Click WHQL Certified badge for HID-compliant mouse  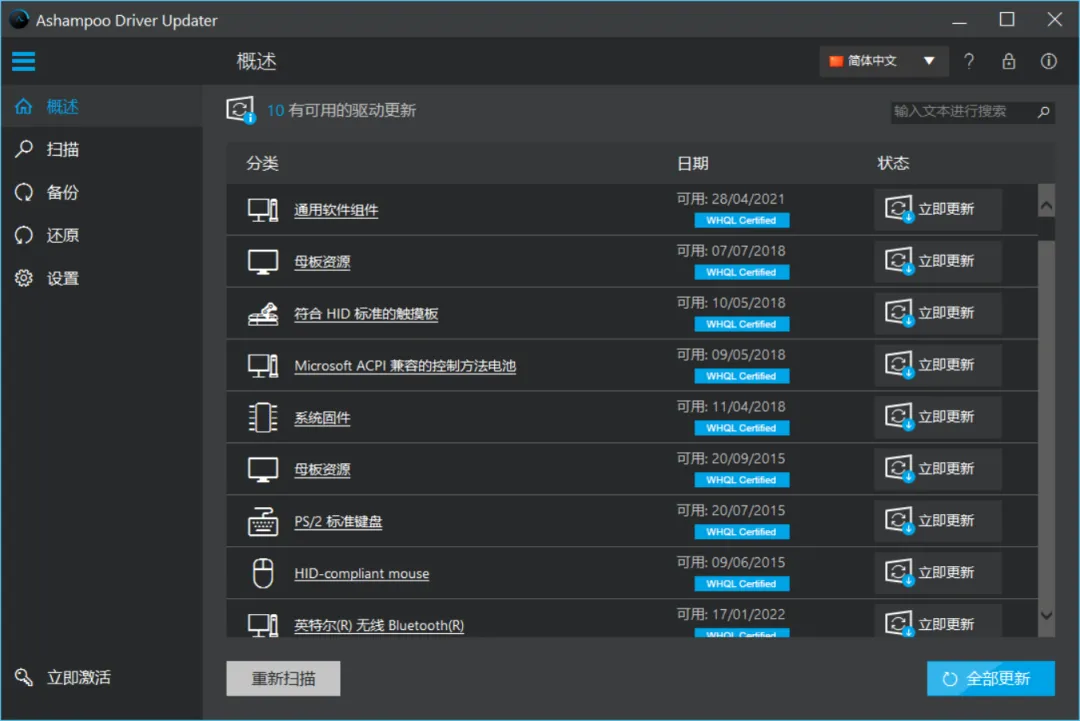(742, 584)
